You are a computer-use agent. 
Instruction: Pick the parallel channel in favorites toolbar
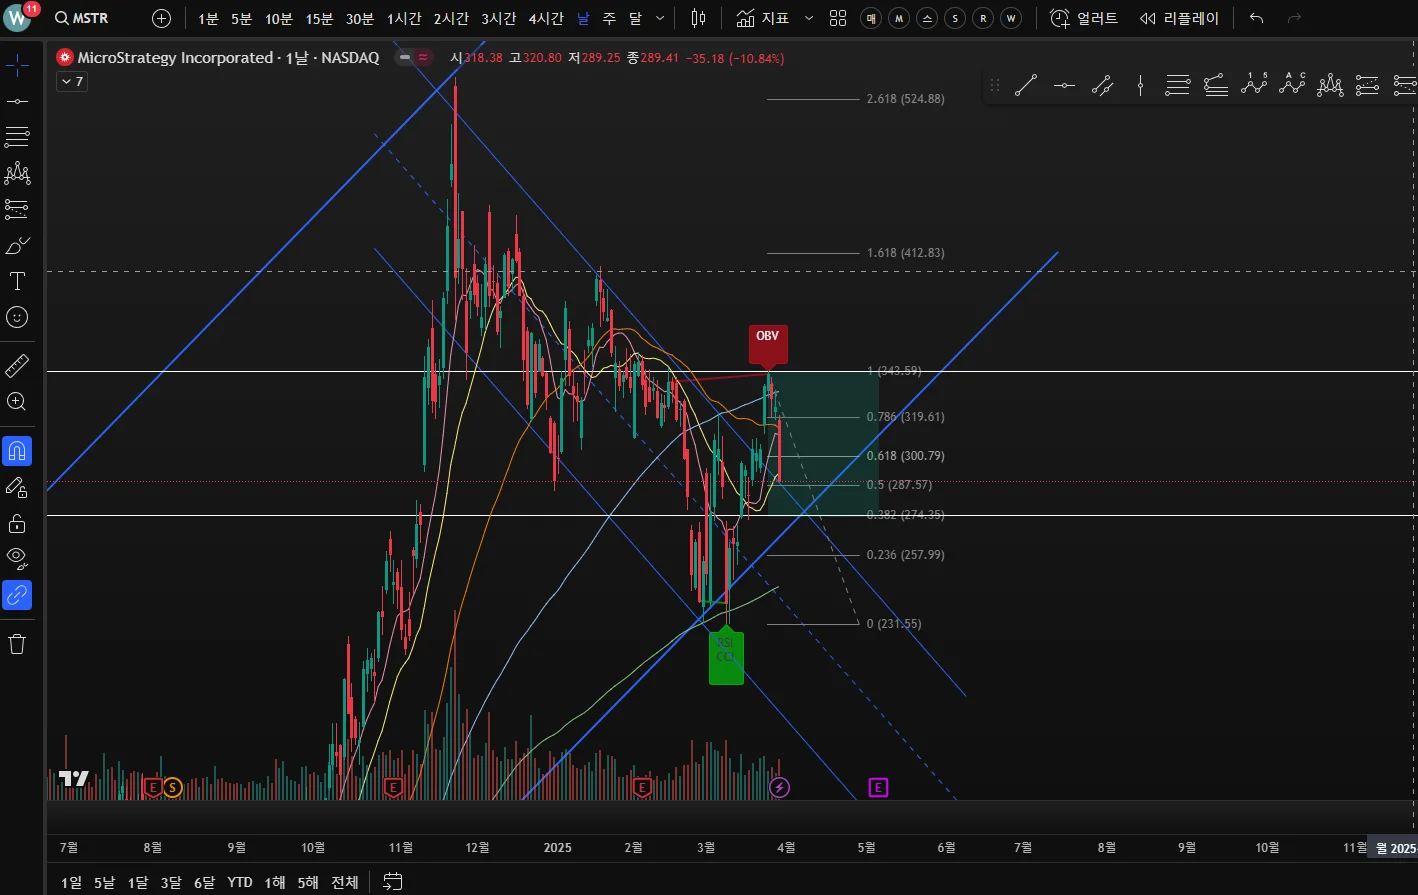1102,86
